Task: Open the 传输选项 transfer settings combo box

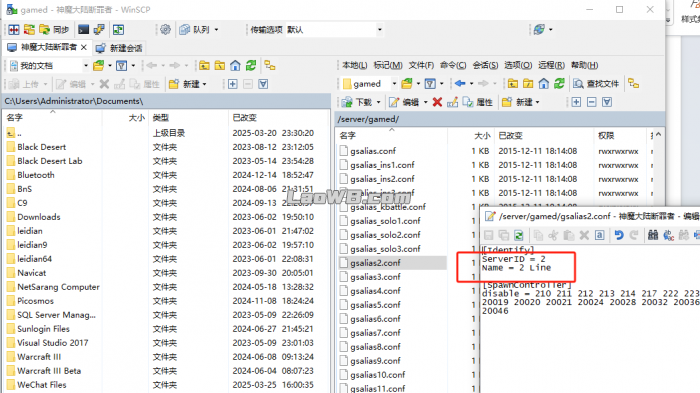Action: (334, 30)
